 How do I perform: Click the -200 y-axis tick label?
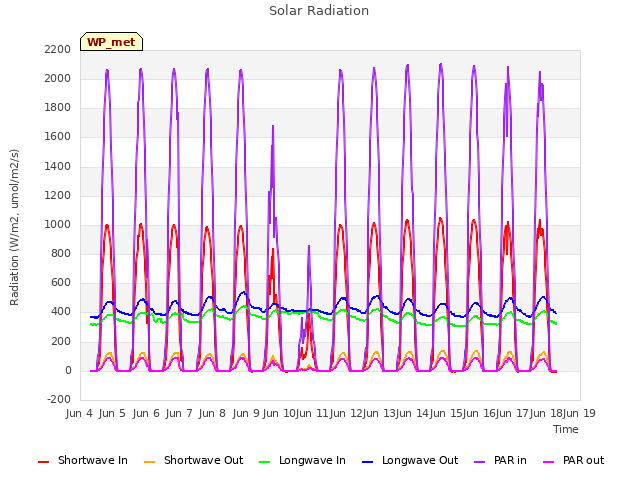59,399
